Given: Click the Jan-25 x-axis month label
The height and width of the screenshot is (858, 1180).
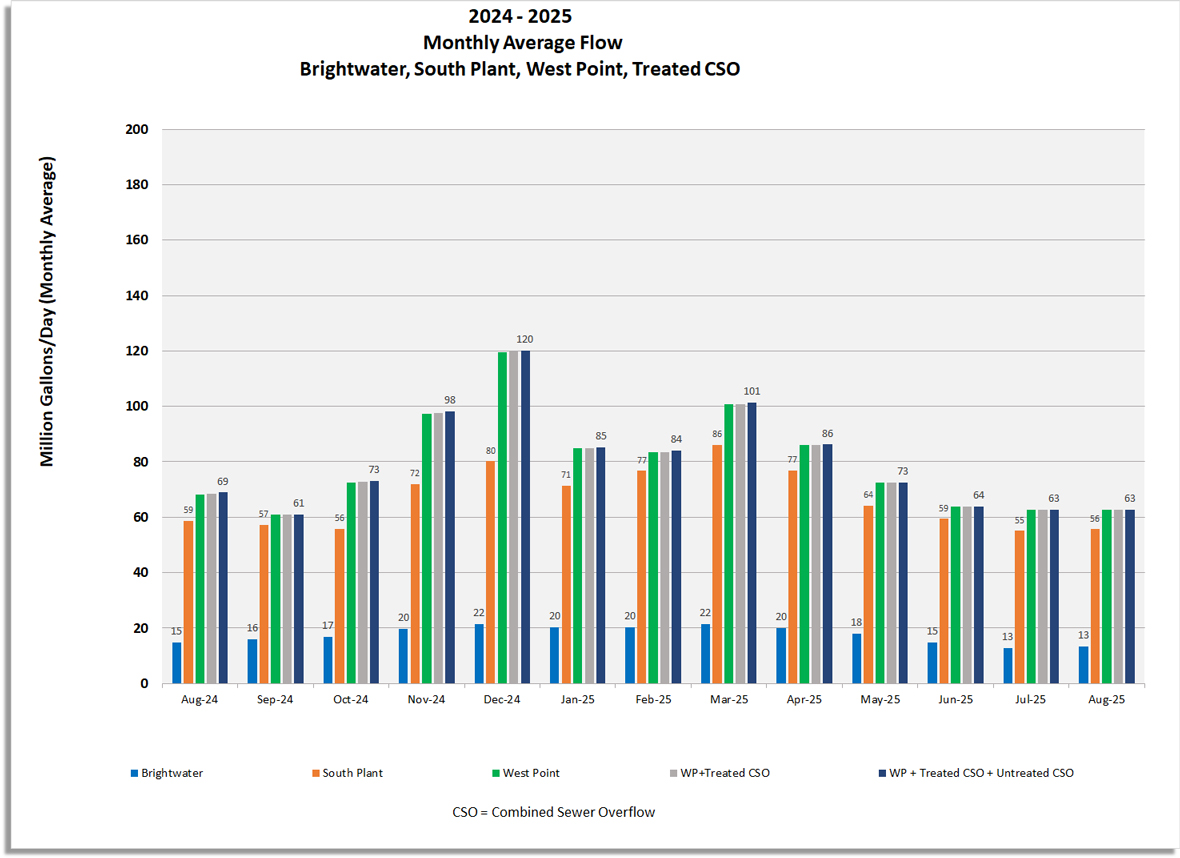Looking at the screenshot, I should tap(577, 700).
